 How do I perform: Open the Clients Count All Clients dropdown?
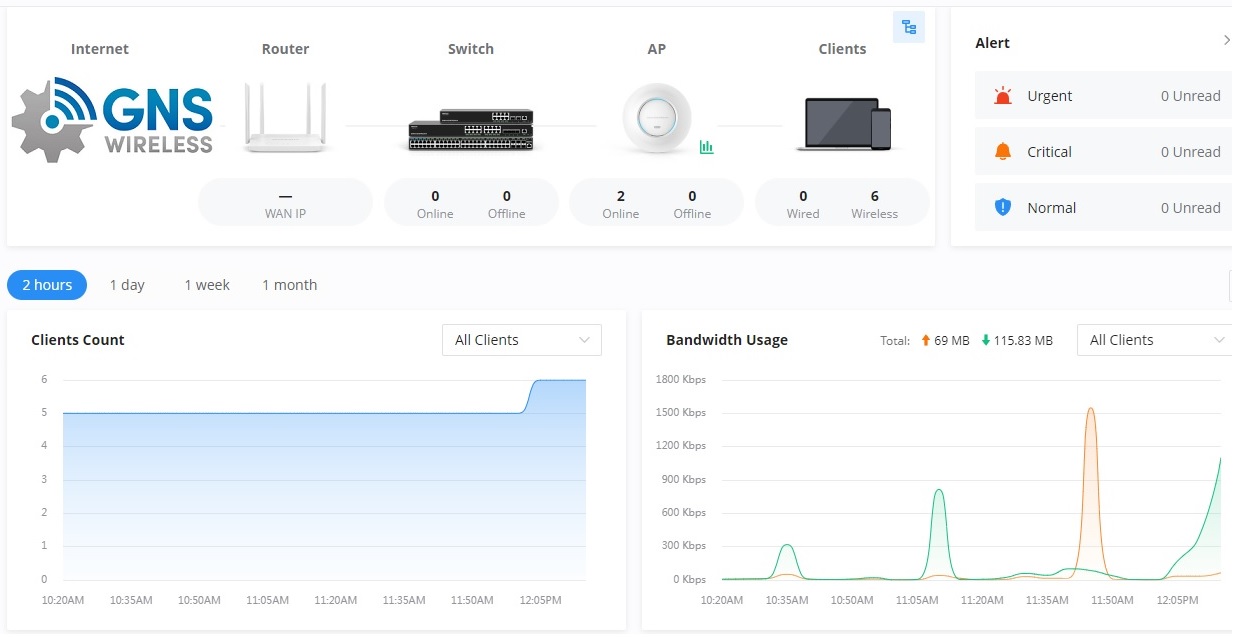point(522,340)
